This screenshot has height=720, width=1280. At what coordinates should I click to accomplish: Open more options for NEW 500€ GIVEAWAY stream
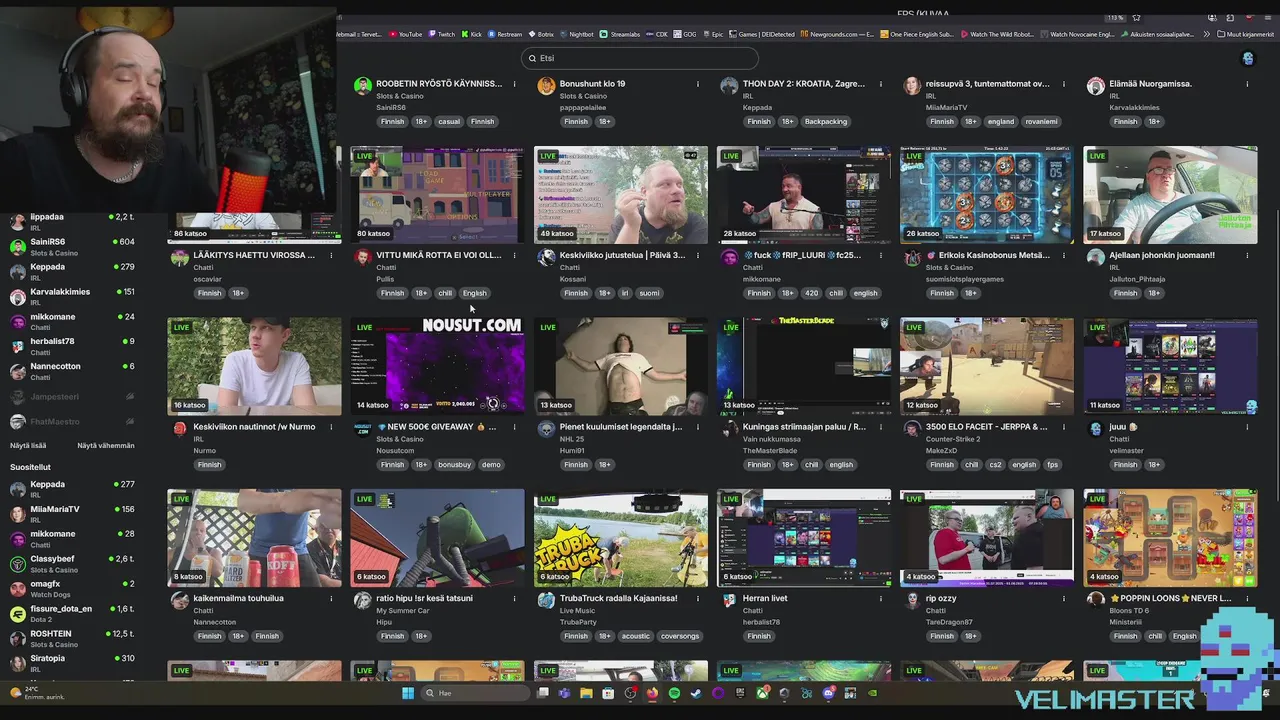(x=515, y=427)
